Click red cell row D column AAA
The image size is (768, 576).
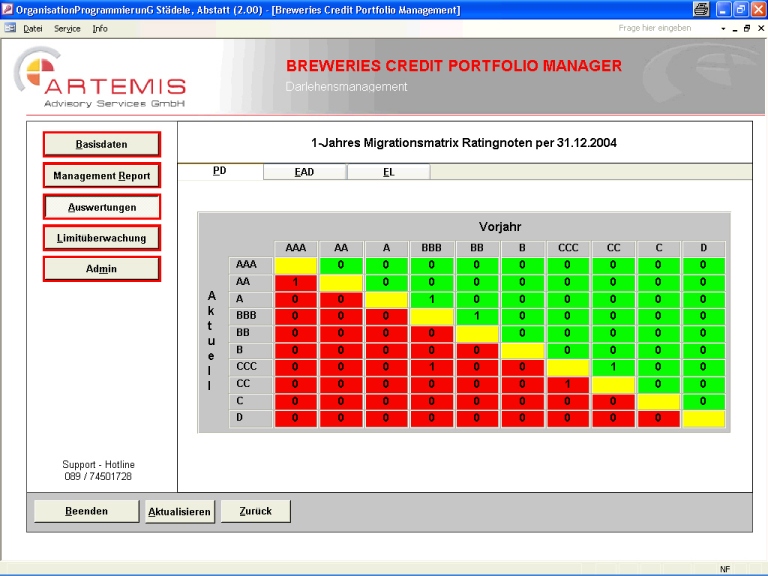(295, 418)
